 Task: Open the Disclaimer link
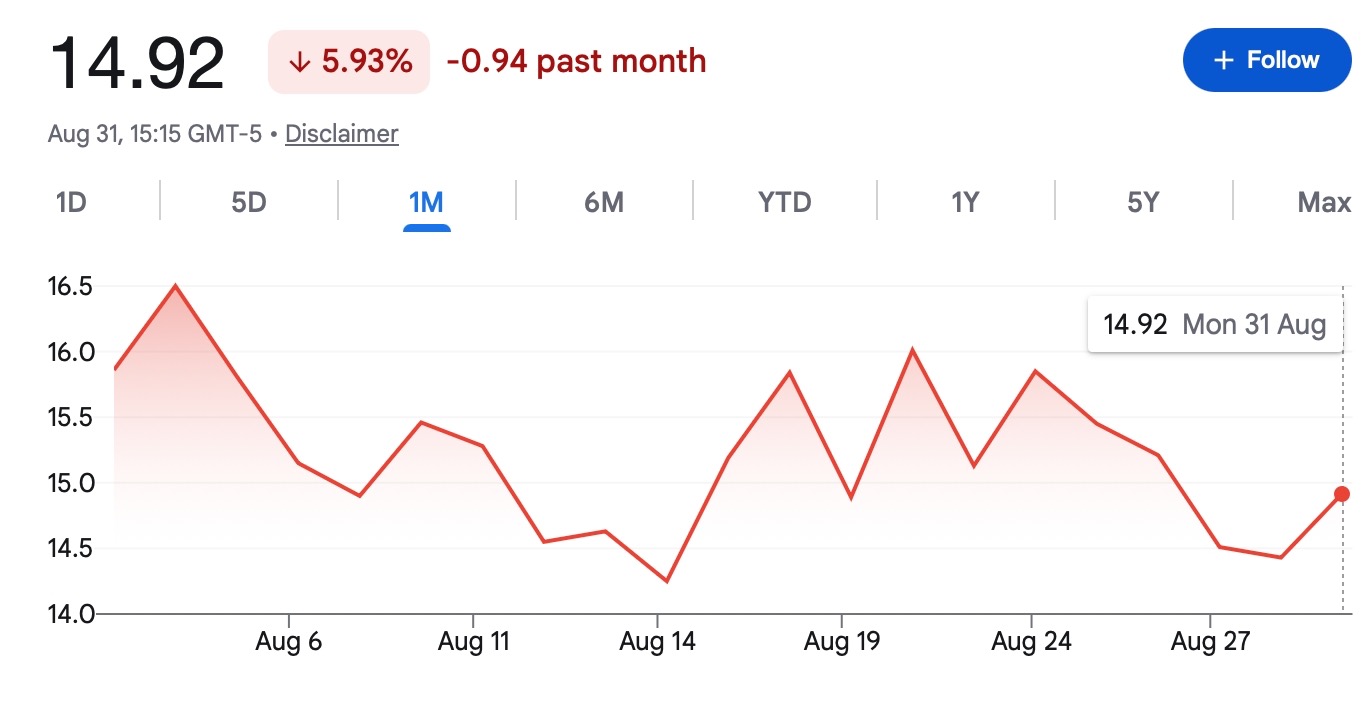pos(342,134)
